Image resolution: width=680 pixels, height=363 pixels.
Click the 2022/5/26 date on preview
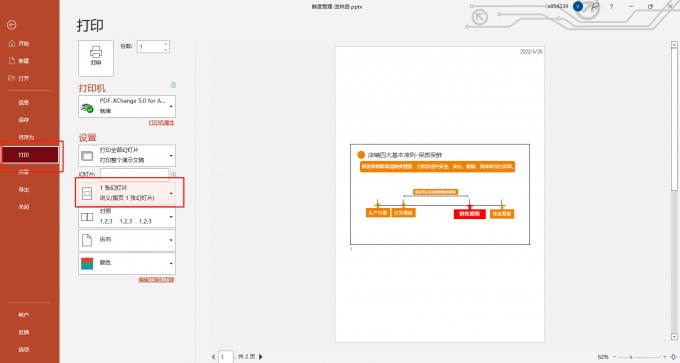click(531, 51)
